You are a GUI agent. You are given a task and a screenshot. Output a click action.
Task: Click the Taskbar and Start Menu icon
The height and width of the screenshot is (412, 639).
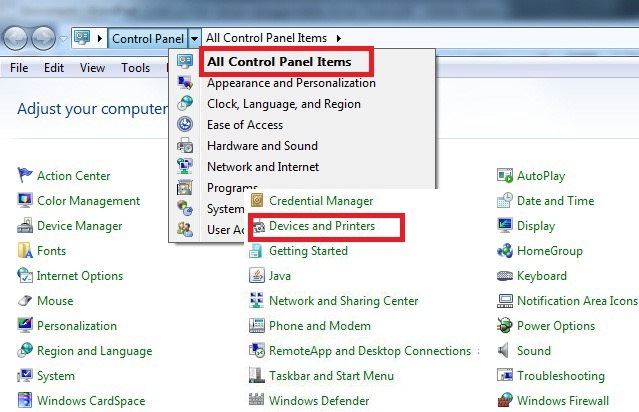coord(257,375)
